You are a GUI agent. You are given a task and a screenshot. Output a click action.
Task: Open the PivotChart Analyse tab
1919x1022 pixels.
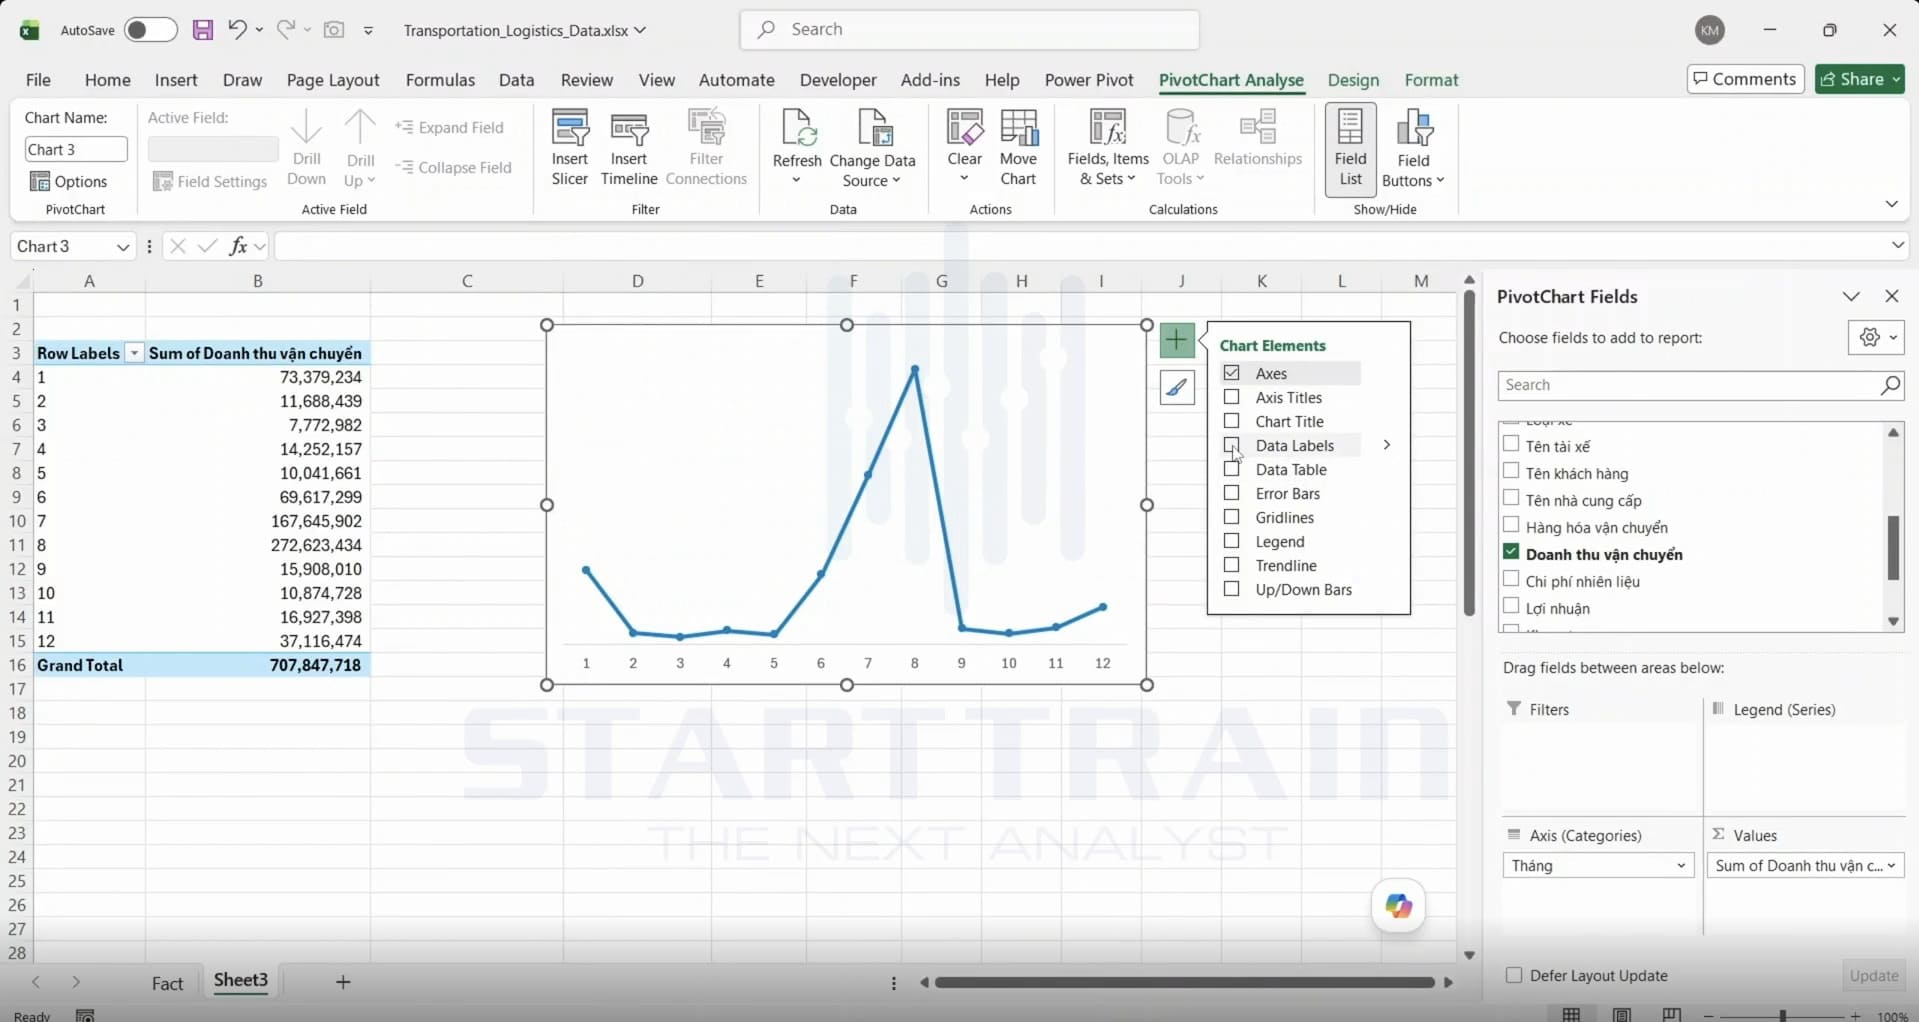pos(1231,80)
